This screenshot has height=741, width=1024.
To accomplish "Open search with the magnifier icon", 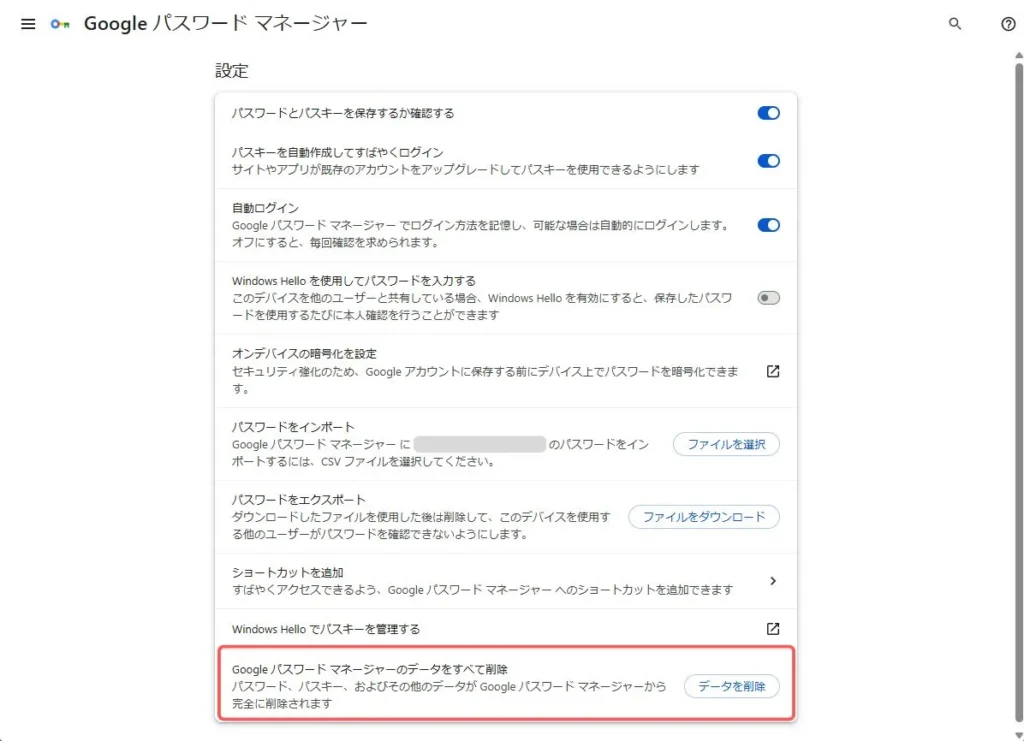I will point(954,24).
